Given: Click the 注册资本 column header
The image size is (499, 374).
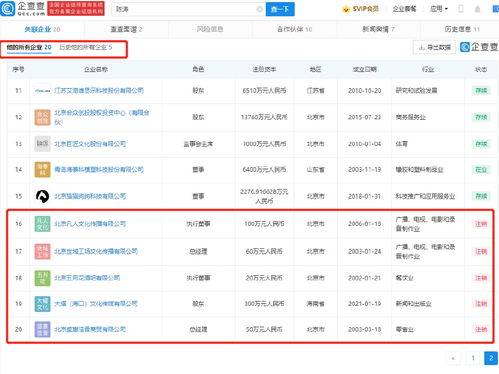Looking at the screenshot, I should coord(264,69).
